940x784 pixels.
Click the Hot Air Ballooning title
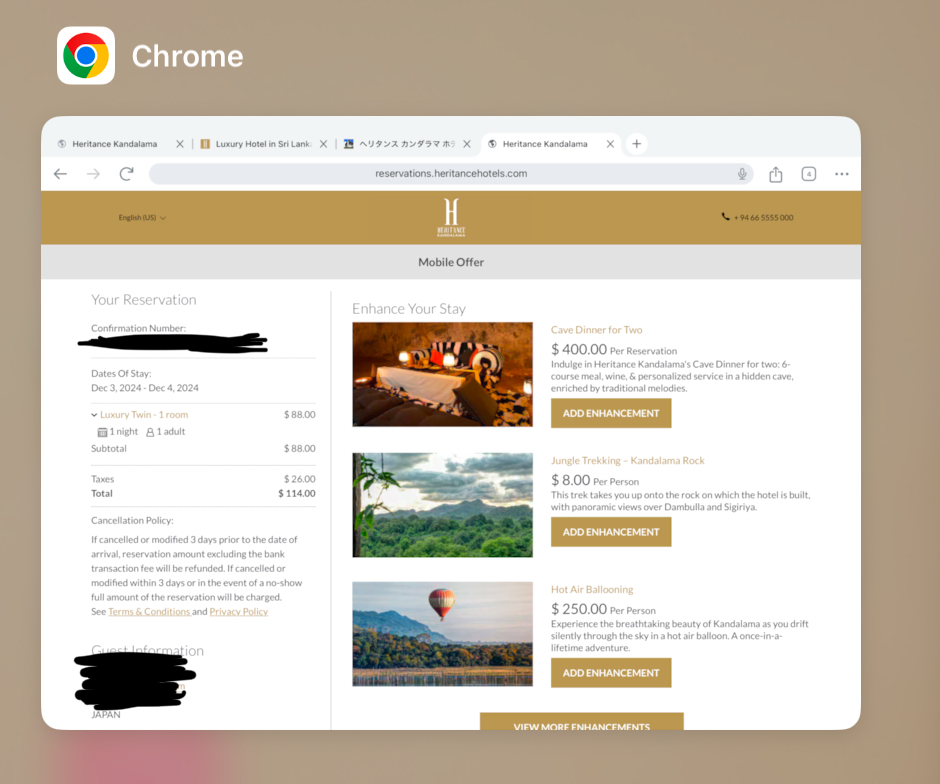pos(592,589)
